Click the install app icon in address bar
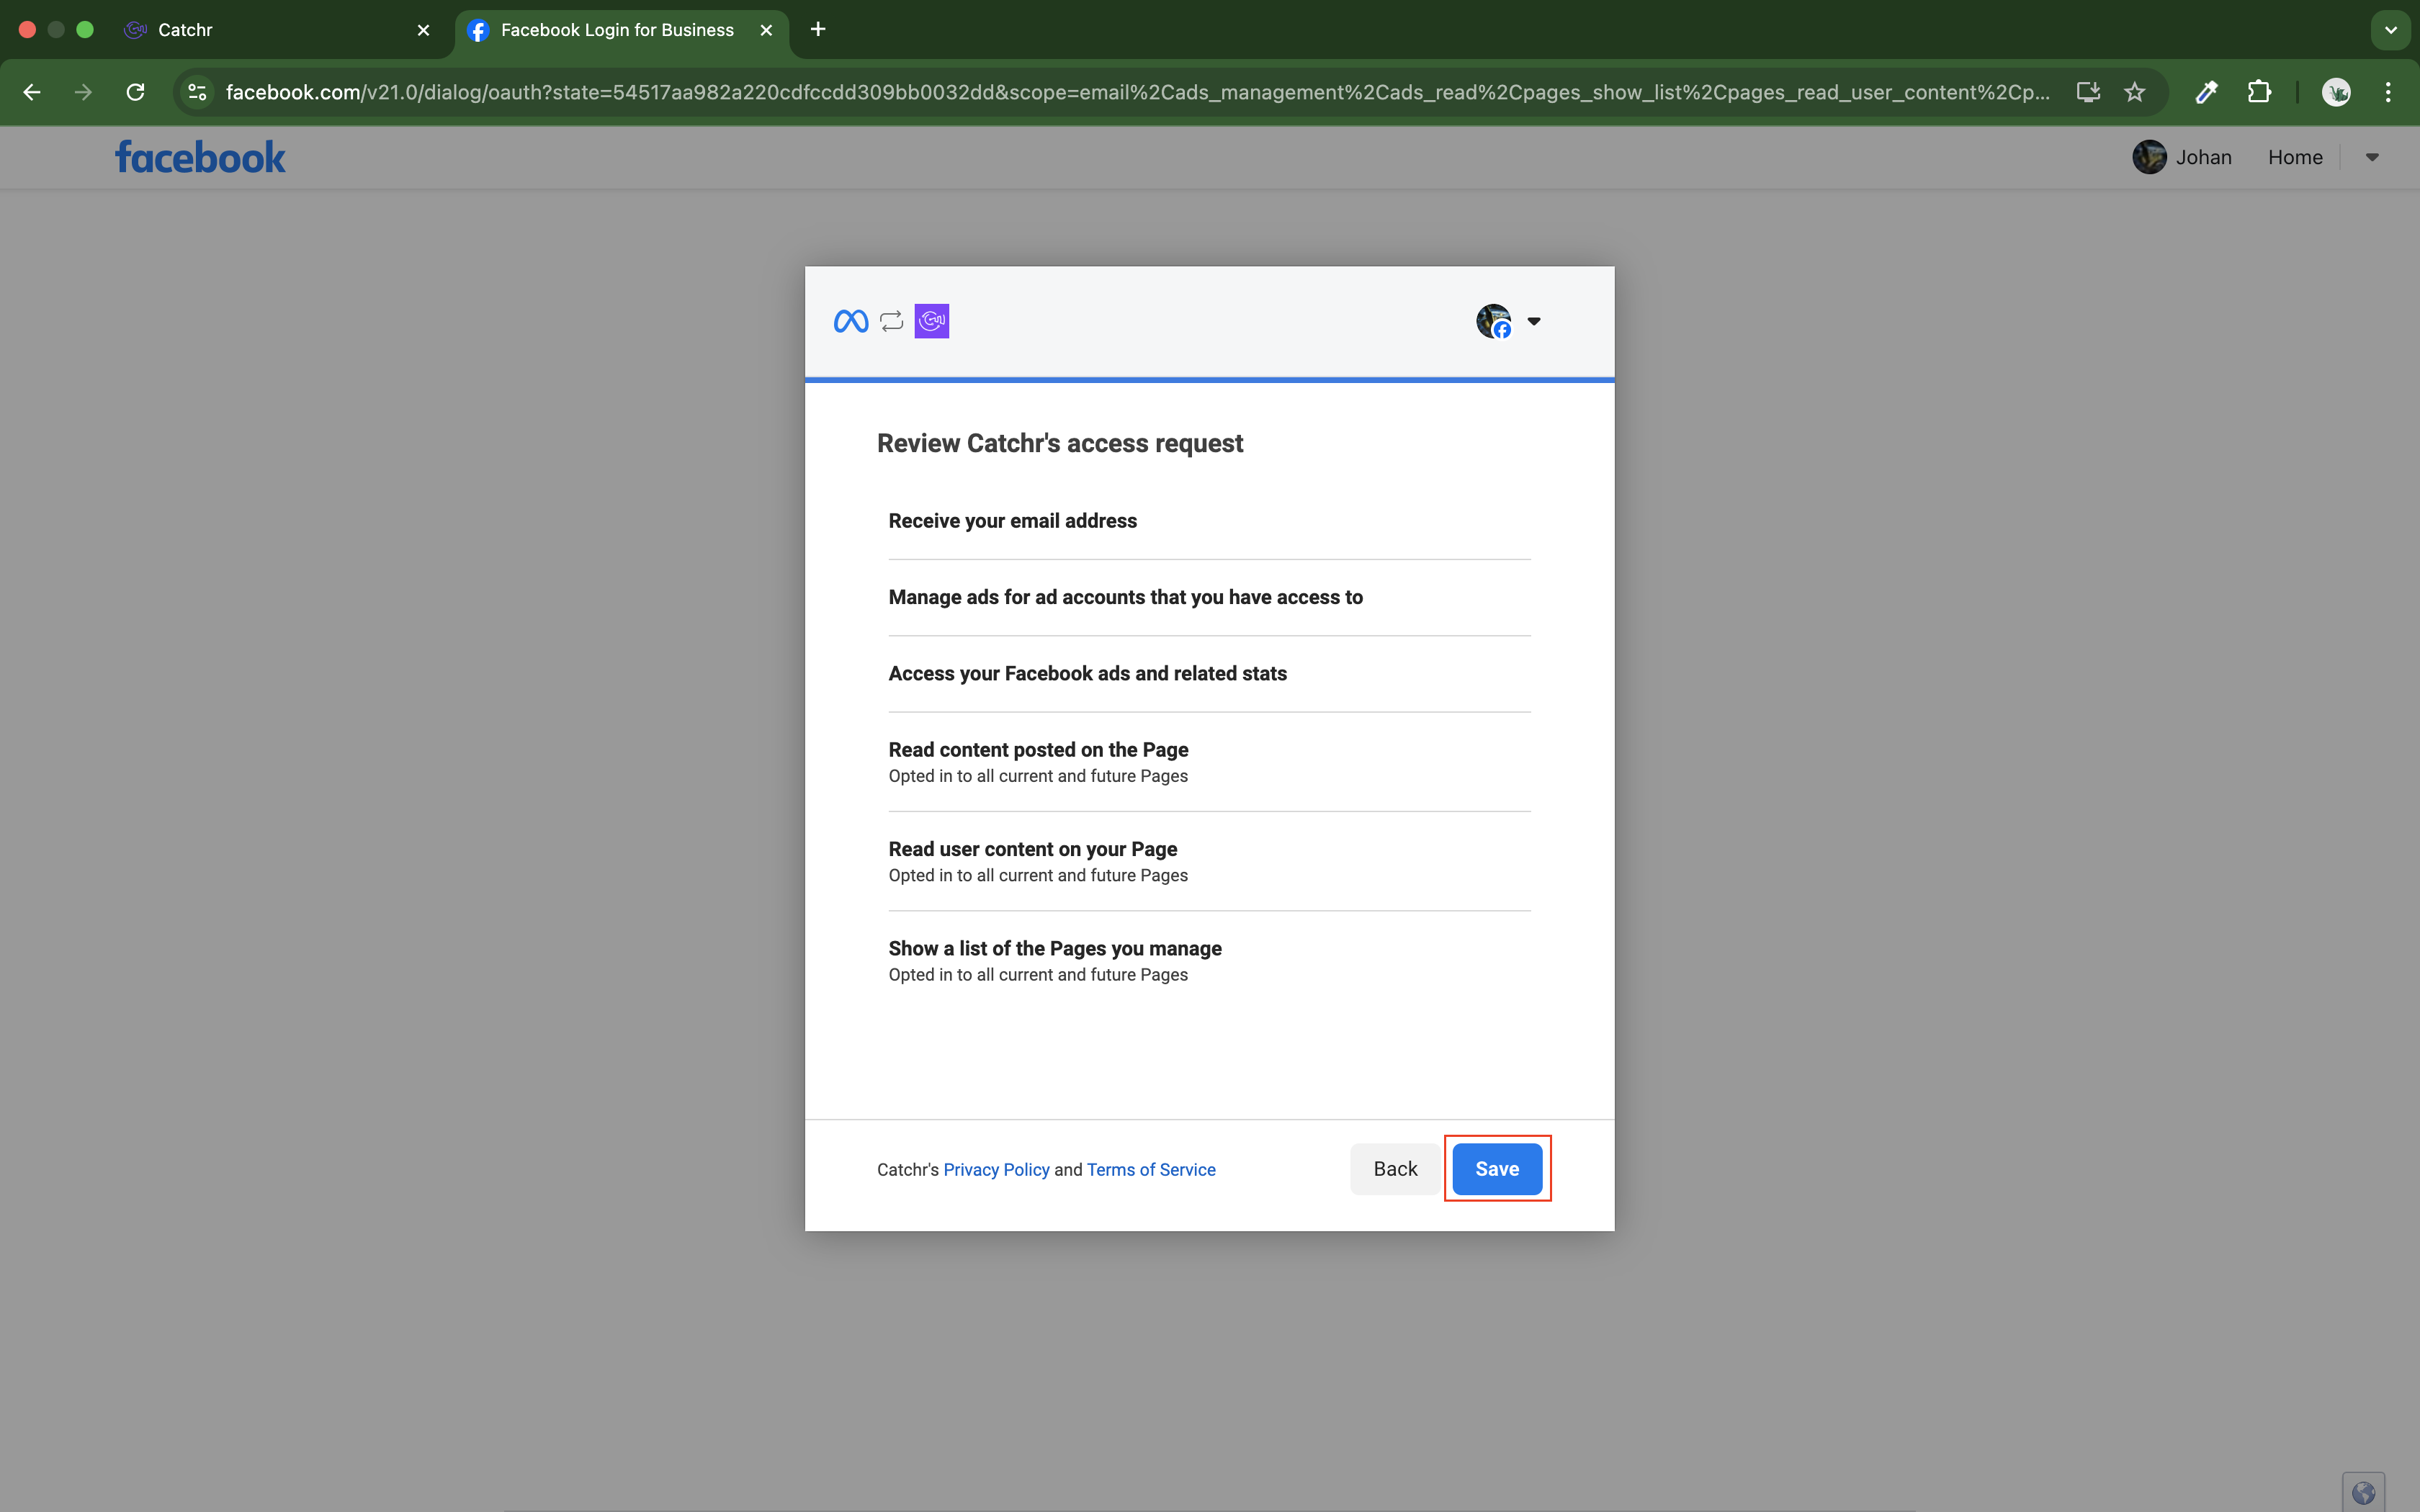This screenshot has height=1512, width=2420. click(2088, 92)
